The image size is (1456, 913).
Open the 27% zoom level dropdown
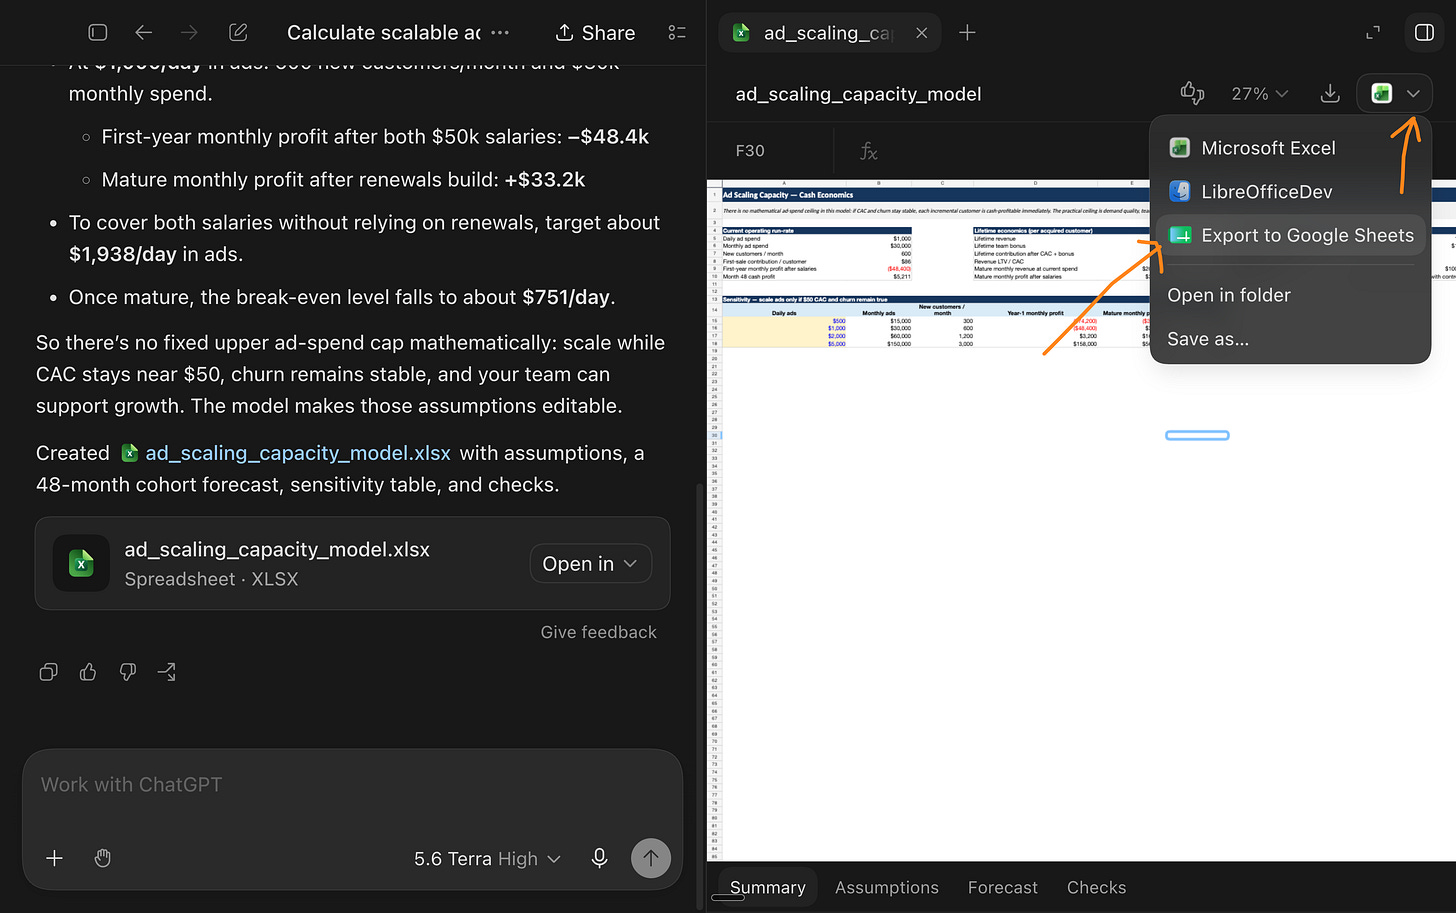click(1260, 94)
